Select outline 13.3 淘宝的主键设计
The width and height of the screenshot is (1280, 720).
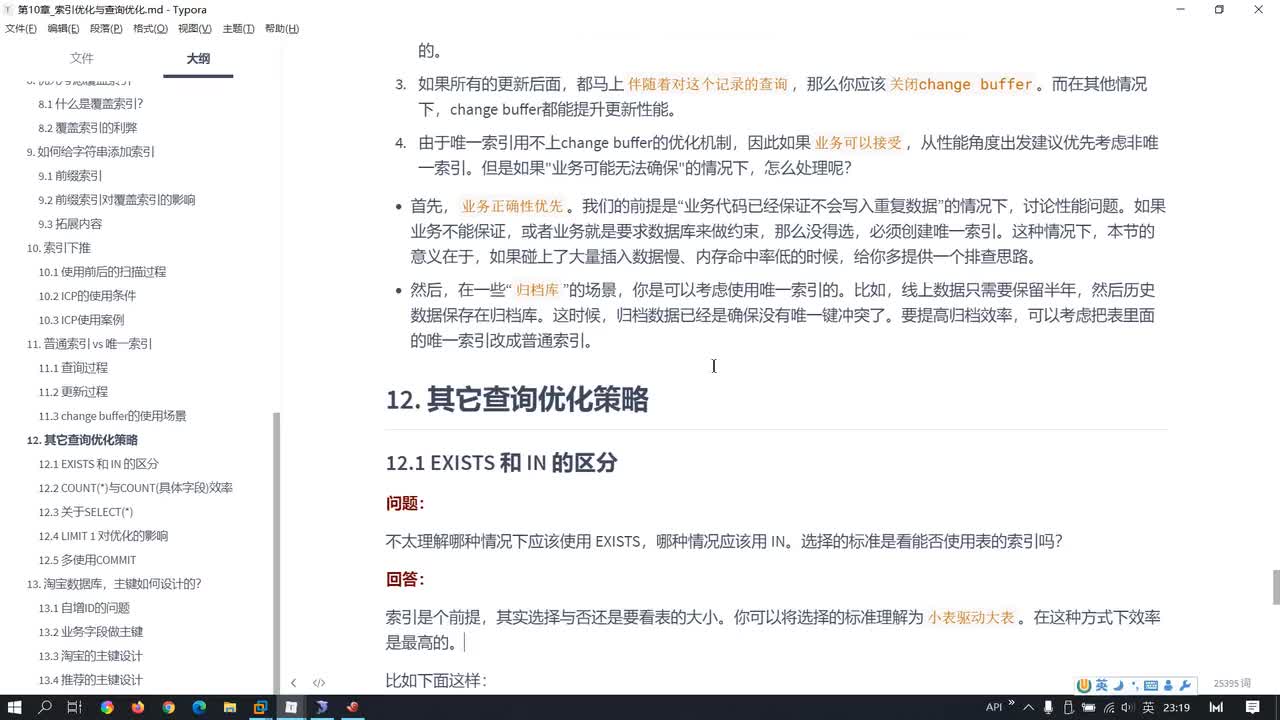[x=90, y=656]
